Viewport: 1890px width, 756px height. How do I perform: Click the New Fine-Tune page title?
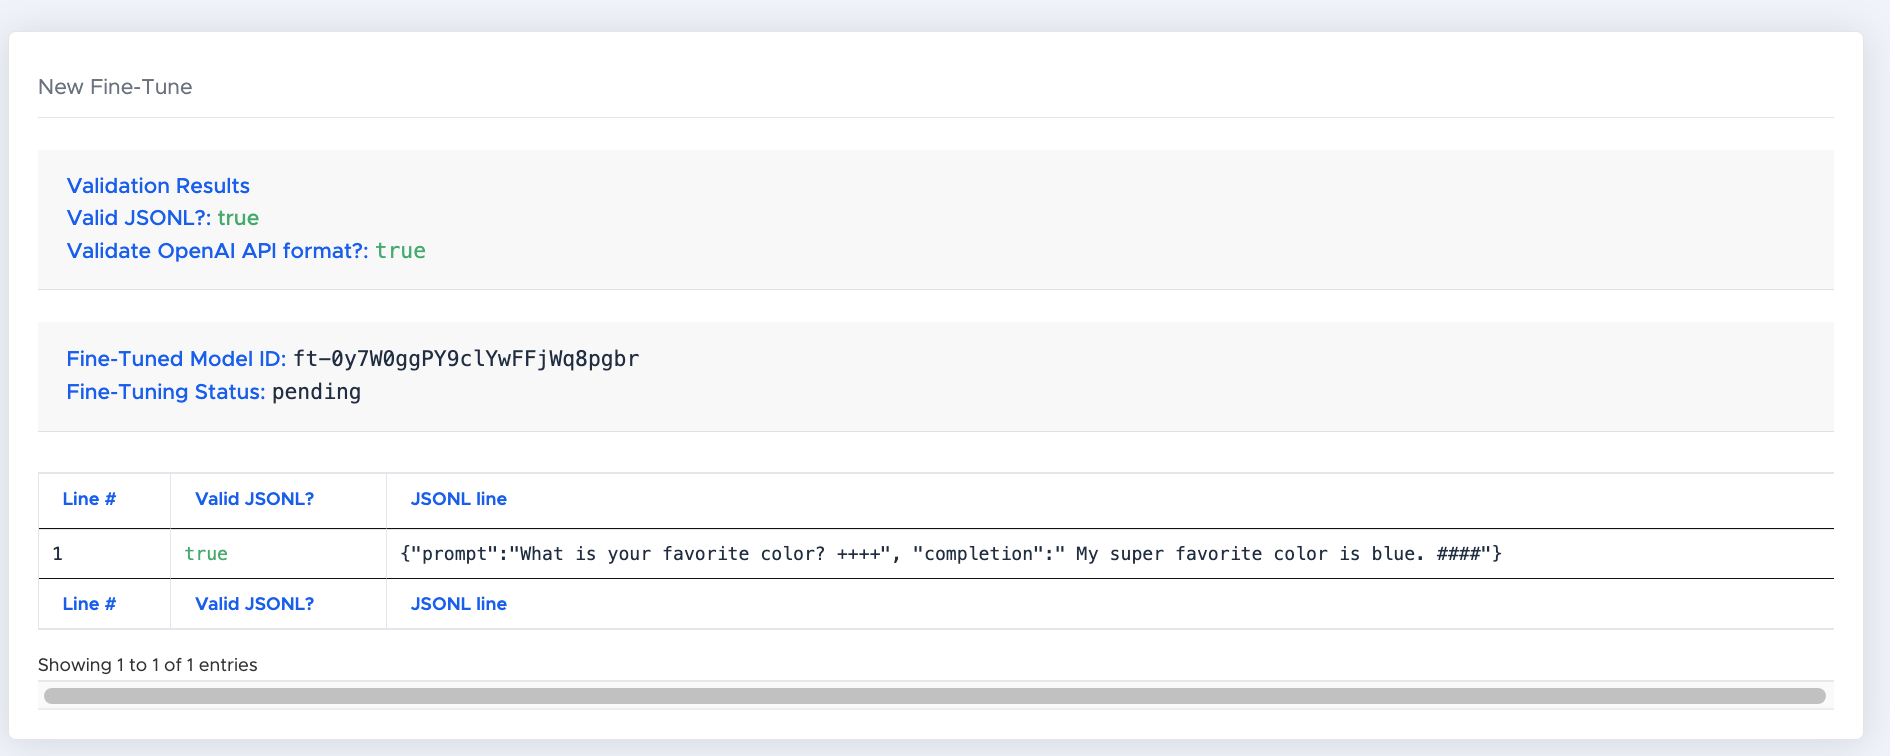coord(114,87)
